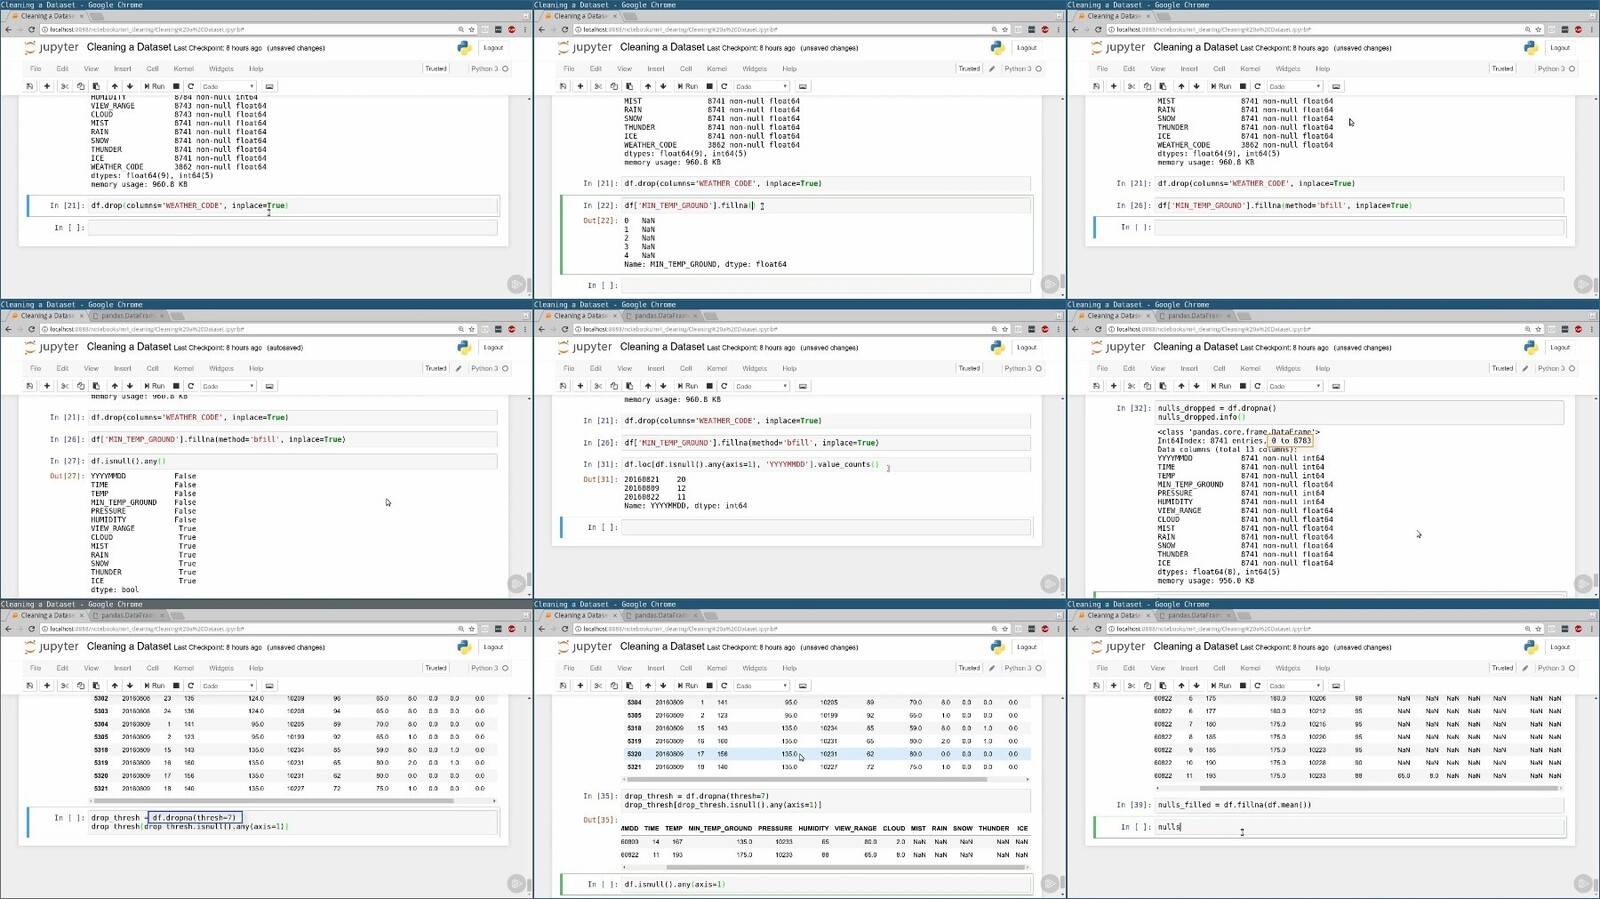Click Logout in the In [39] notebook
This screenshot has height=899, width=1600.
(1560, 647)
